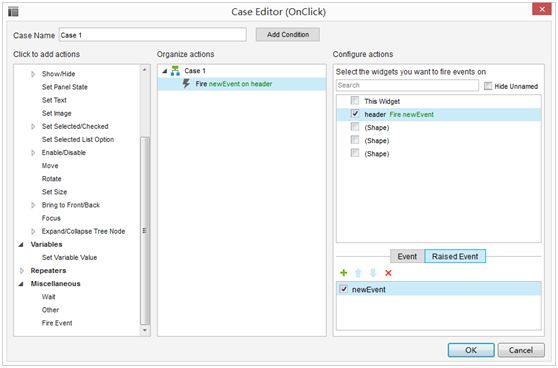Click the Case 1 flow diagram icon

point(175,70)
